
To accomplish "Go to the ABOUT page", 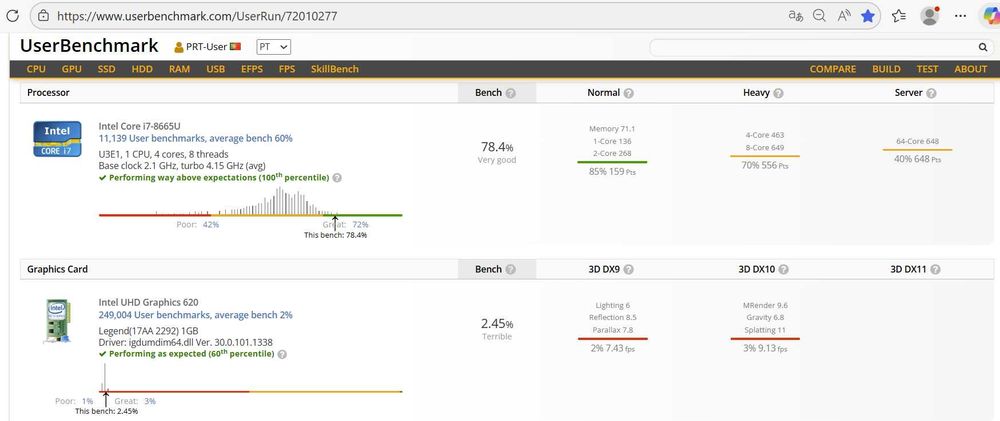I will (x=971, y=69).
